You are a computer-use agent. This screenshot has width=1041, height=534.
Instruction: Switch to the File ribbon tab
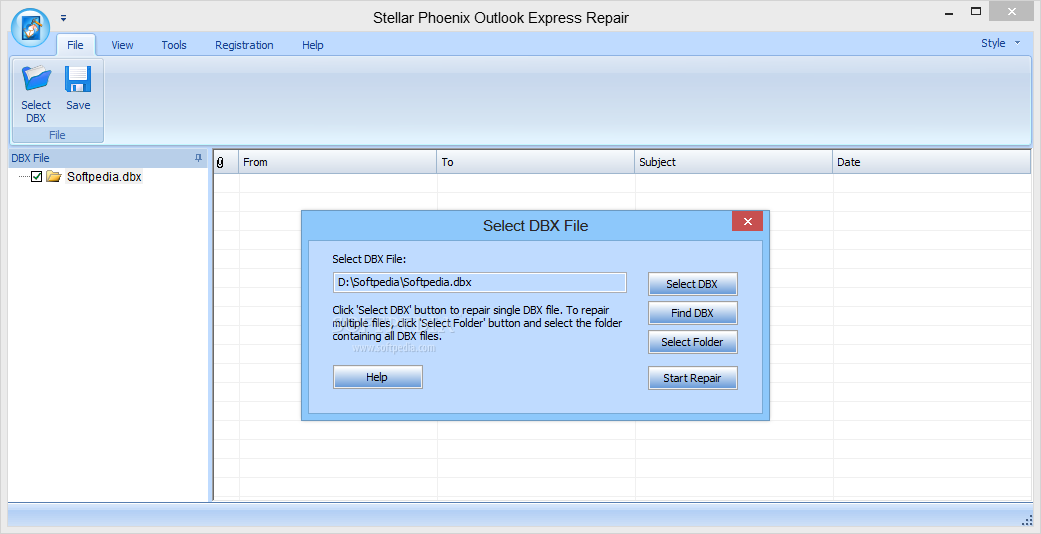click(76, 45)
